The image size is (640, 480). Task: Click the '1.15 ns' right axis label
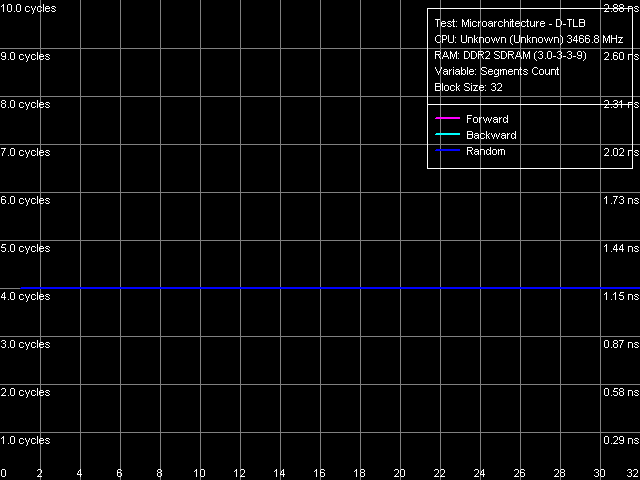[x=621, y=296]
